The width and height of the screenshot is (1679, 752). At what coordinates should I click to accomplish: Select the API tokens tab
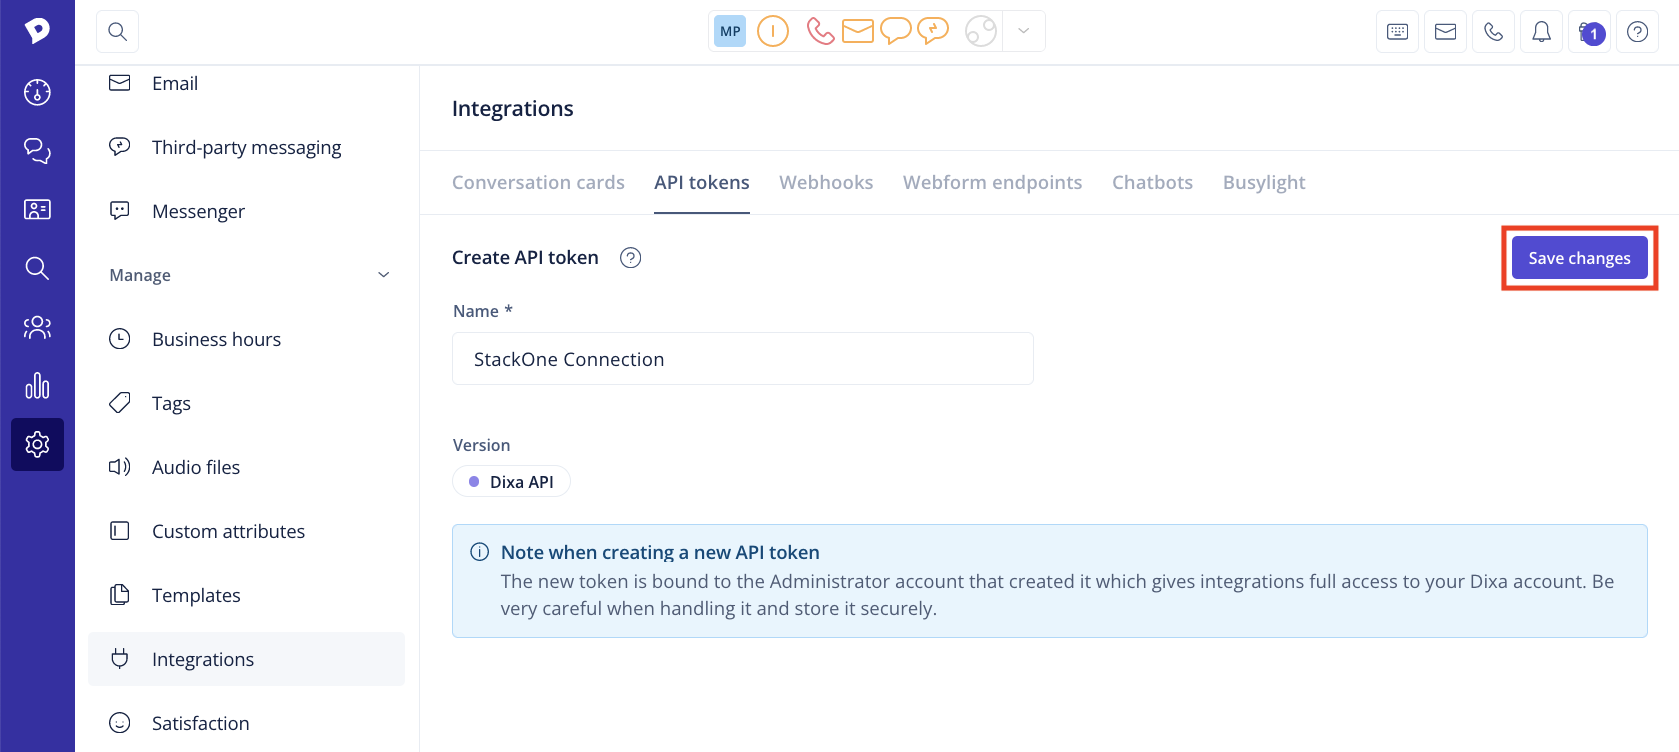702,182
